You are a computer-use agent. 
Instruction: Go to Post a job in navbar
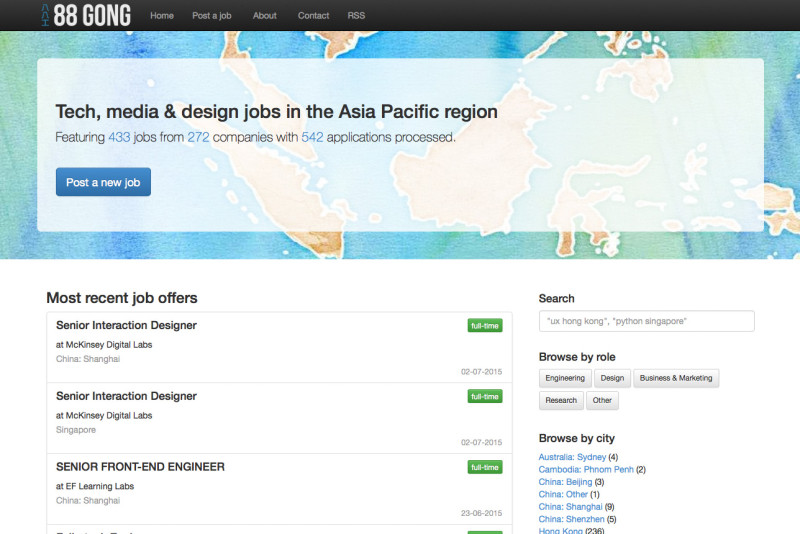click(213, 16)
